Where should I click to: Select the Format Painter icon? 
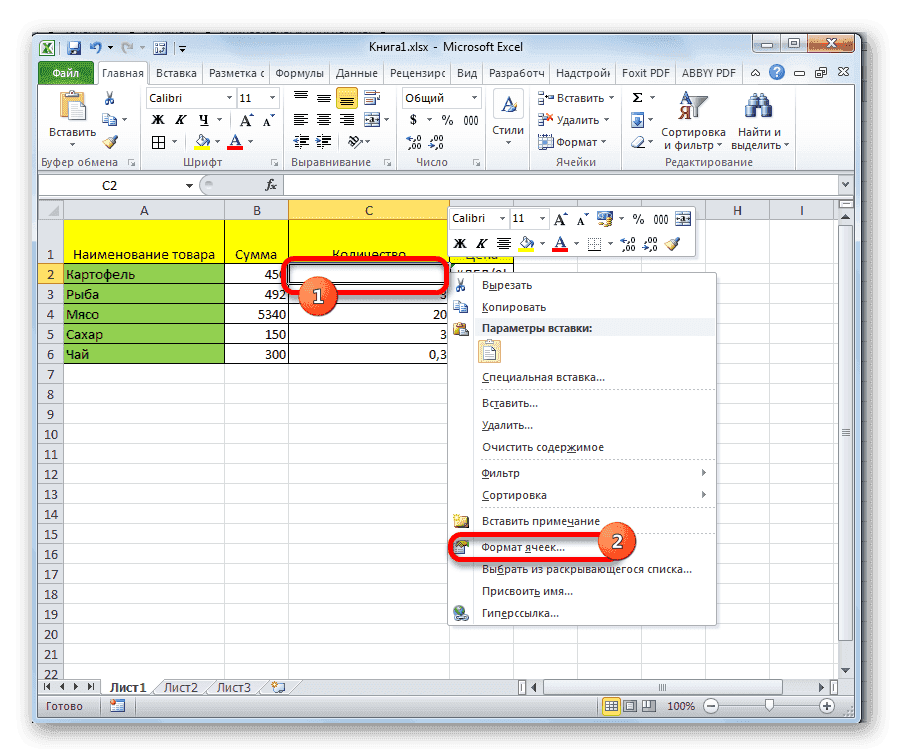tap(110, 142)
